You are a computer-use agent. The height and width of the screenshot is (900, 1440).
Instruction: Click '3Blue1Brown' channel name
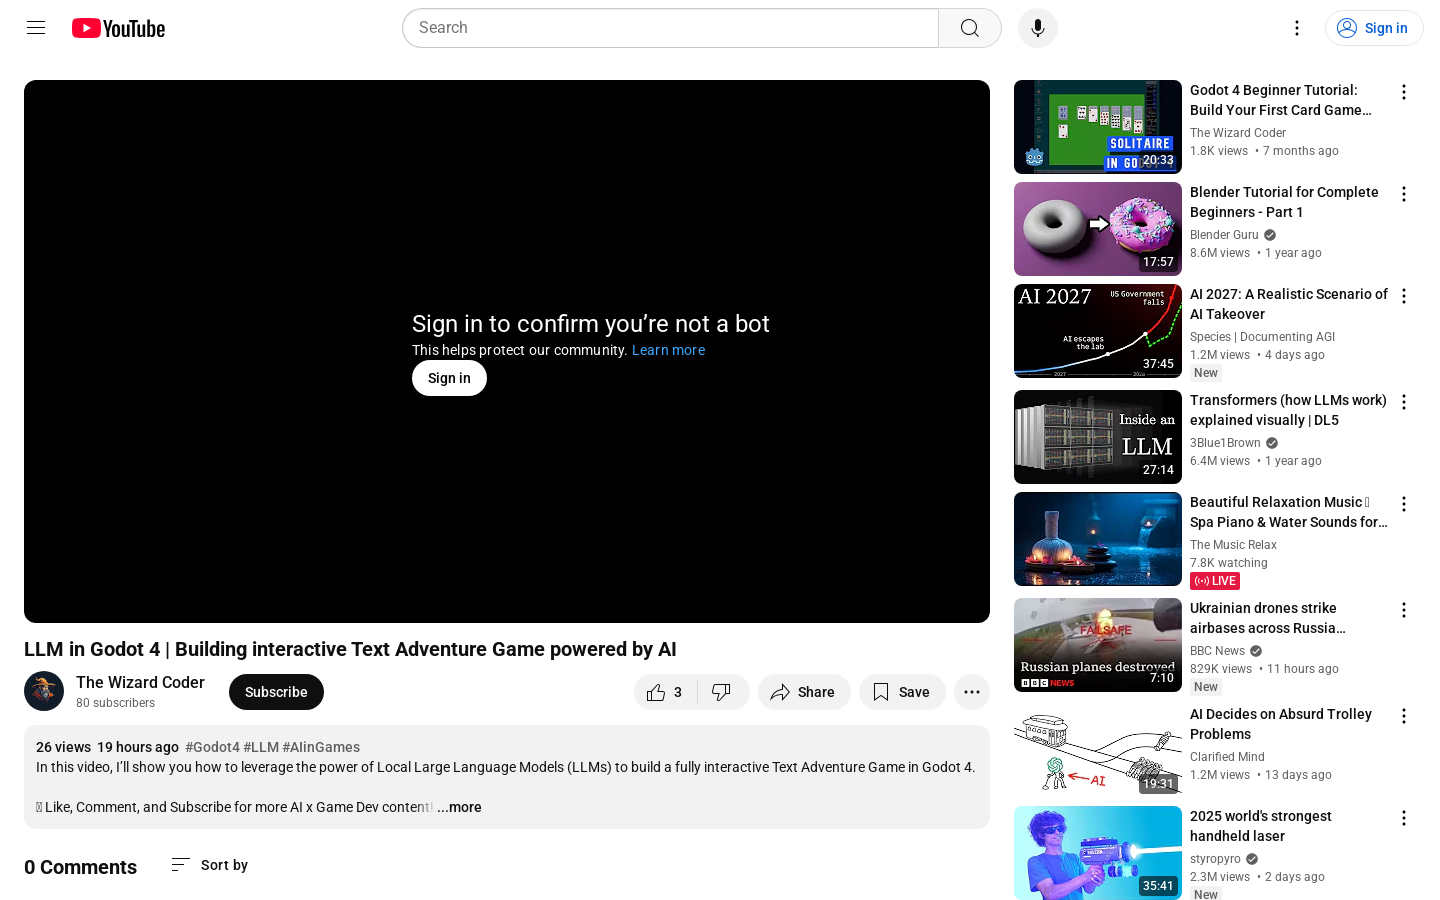click(1225, 443)
